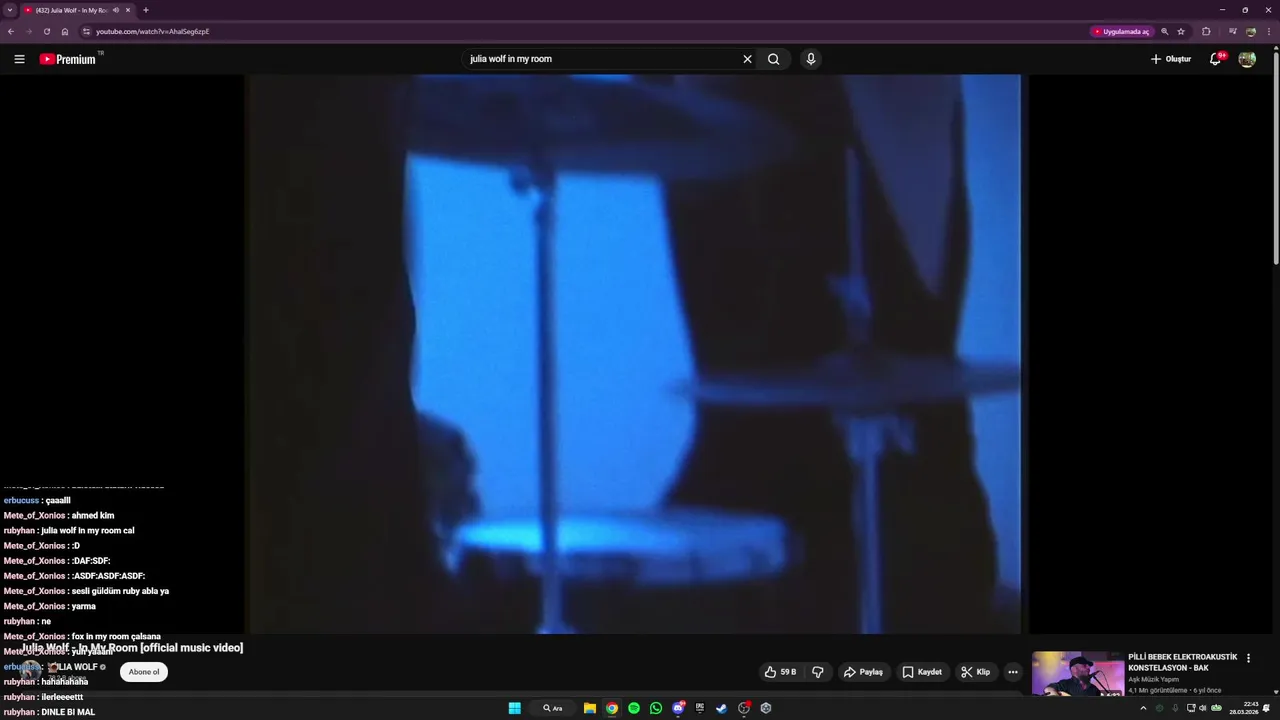Click the youtube.com address bar URL
The image size is (1280, 720).
click(x=152, y=31)
